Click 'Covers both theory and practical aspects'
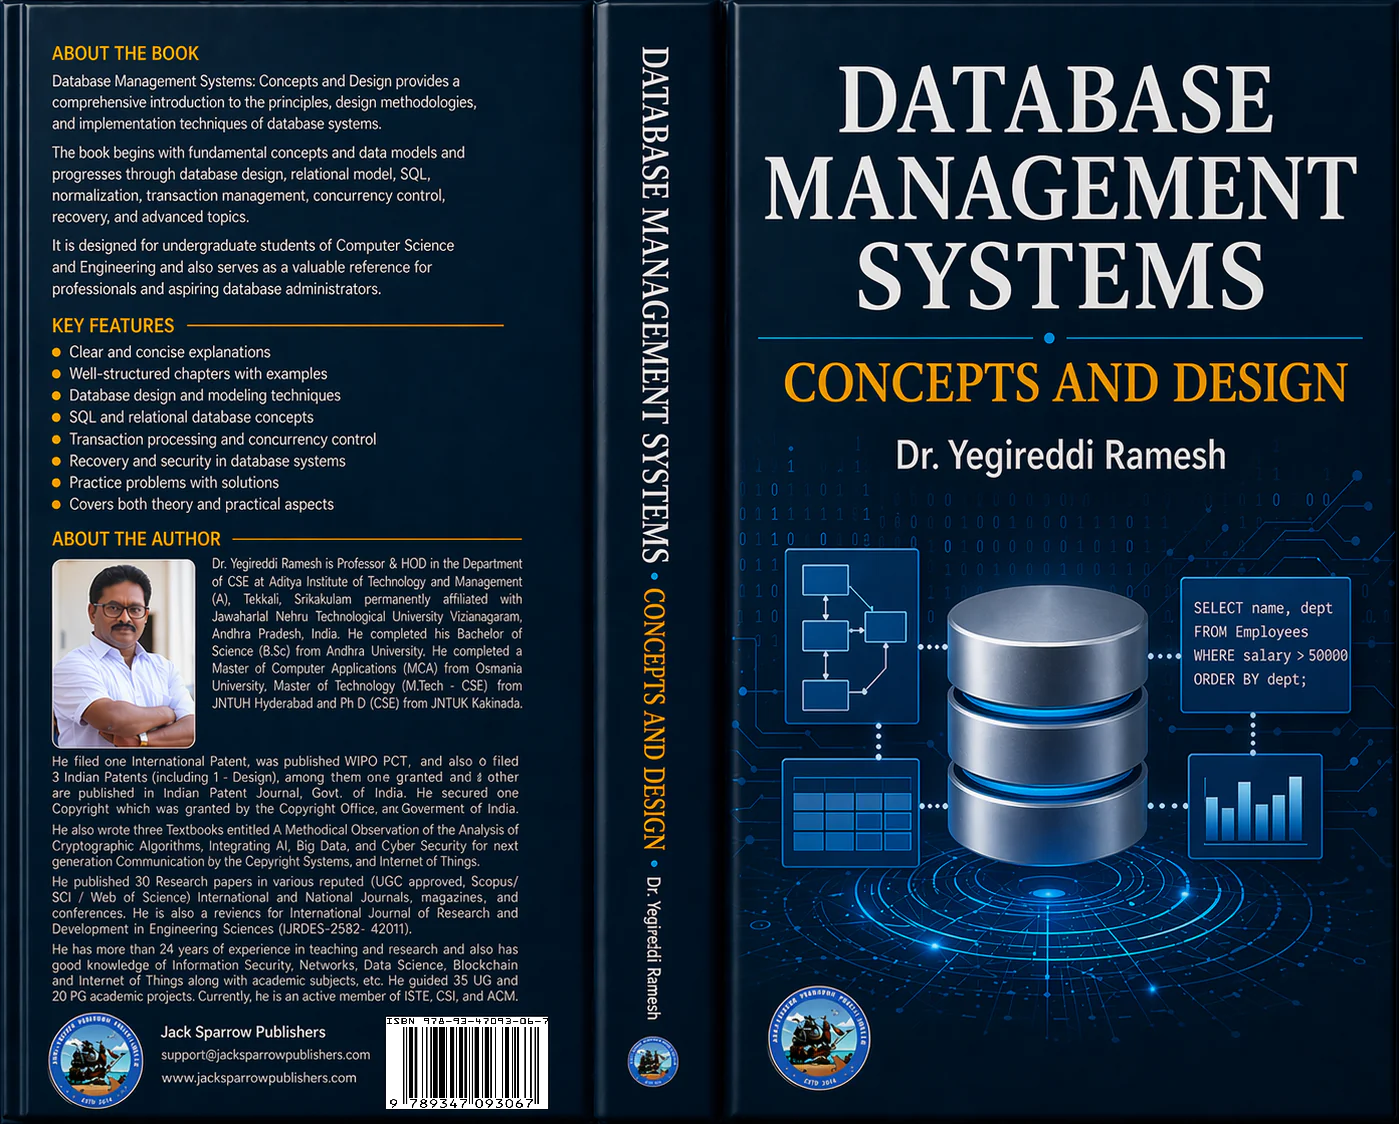 click(193, 505)
